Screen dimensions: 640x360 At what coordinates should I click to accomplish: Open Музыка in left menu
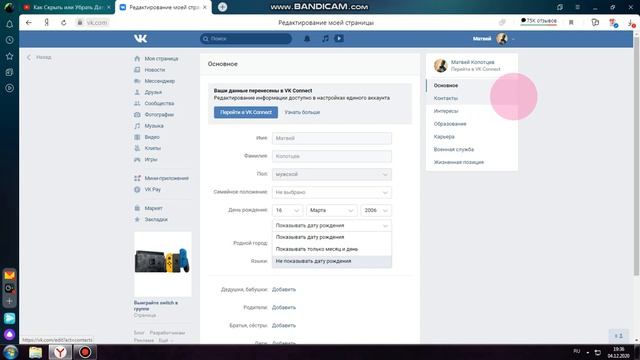(x=154, y=126)
